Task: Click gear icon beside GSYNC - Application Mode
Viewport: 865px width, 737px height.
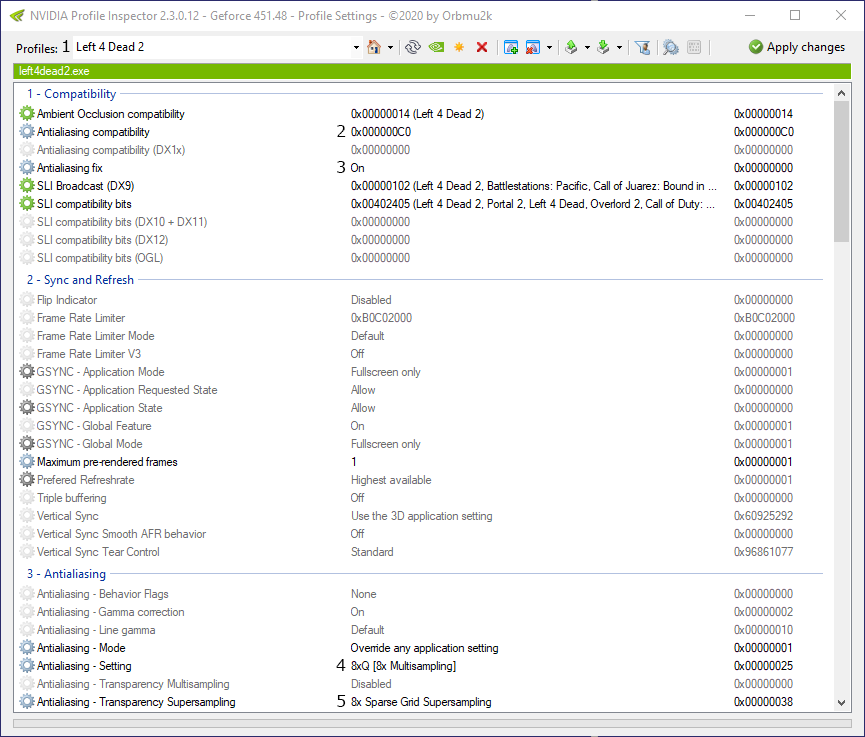Action: pyautogui.click(x=26, y=372)
